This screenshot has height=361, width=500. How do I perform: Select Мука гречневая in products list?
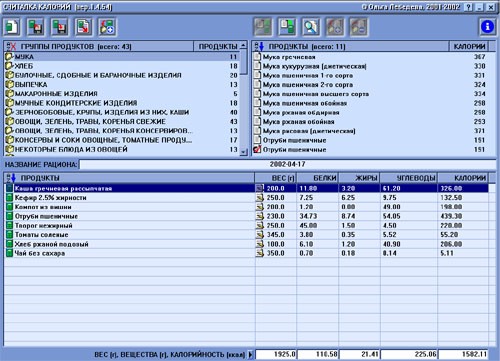(x=370, y=57)
